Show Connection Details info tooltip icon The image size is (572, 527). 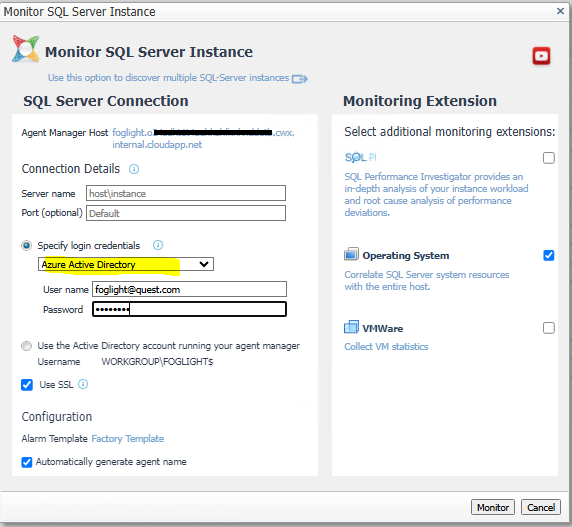(x=134, y=169)
